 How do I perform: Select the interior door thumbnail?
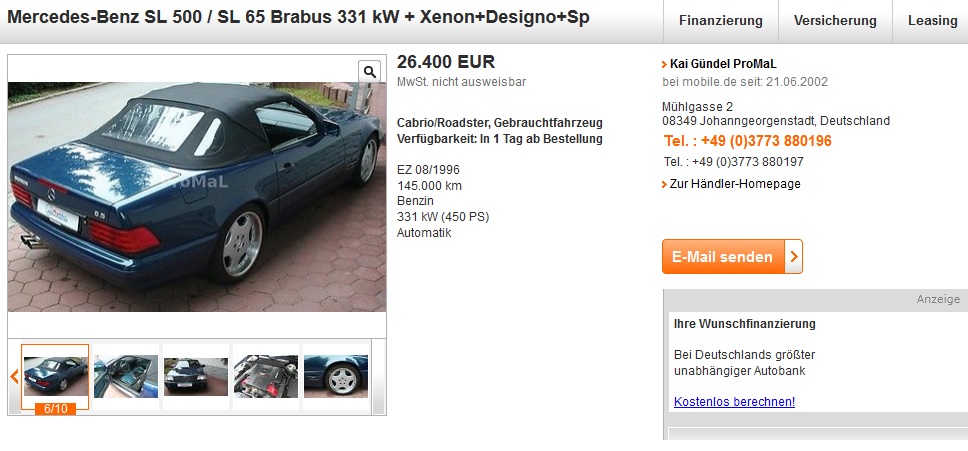click(126, 376)
